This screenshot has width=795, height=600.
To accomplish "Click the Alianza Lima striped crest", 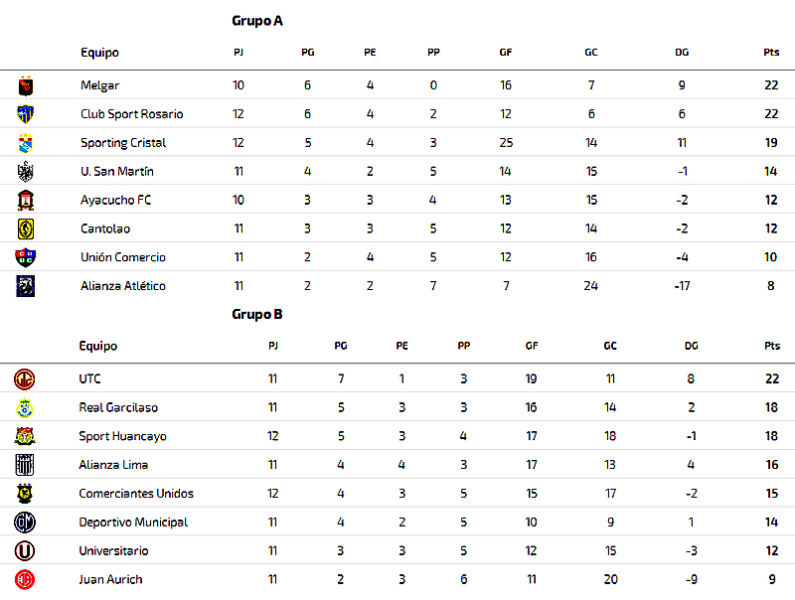I will (x=24, y=465).
